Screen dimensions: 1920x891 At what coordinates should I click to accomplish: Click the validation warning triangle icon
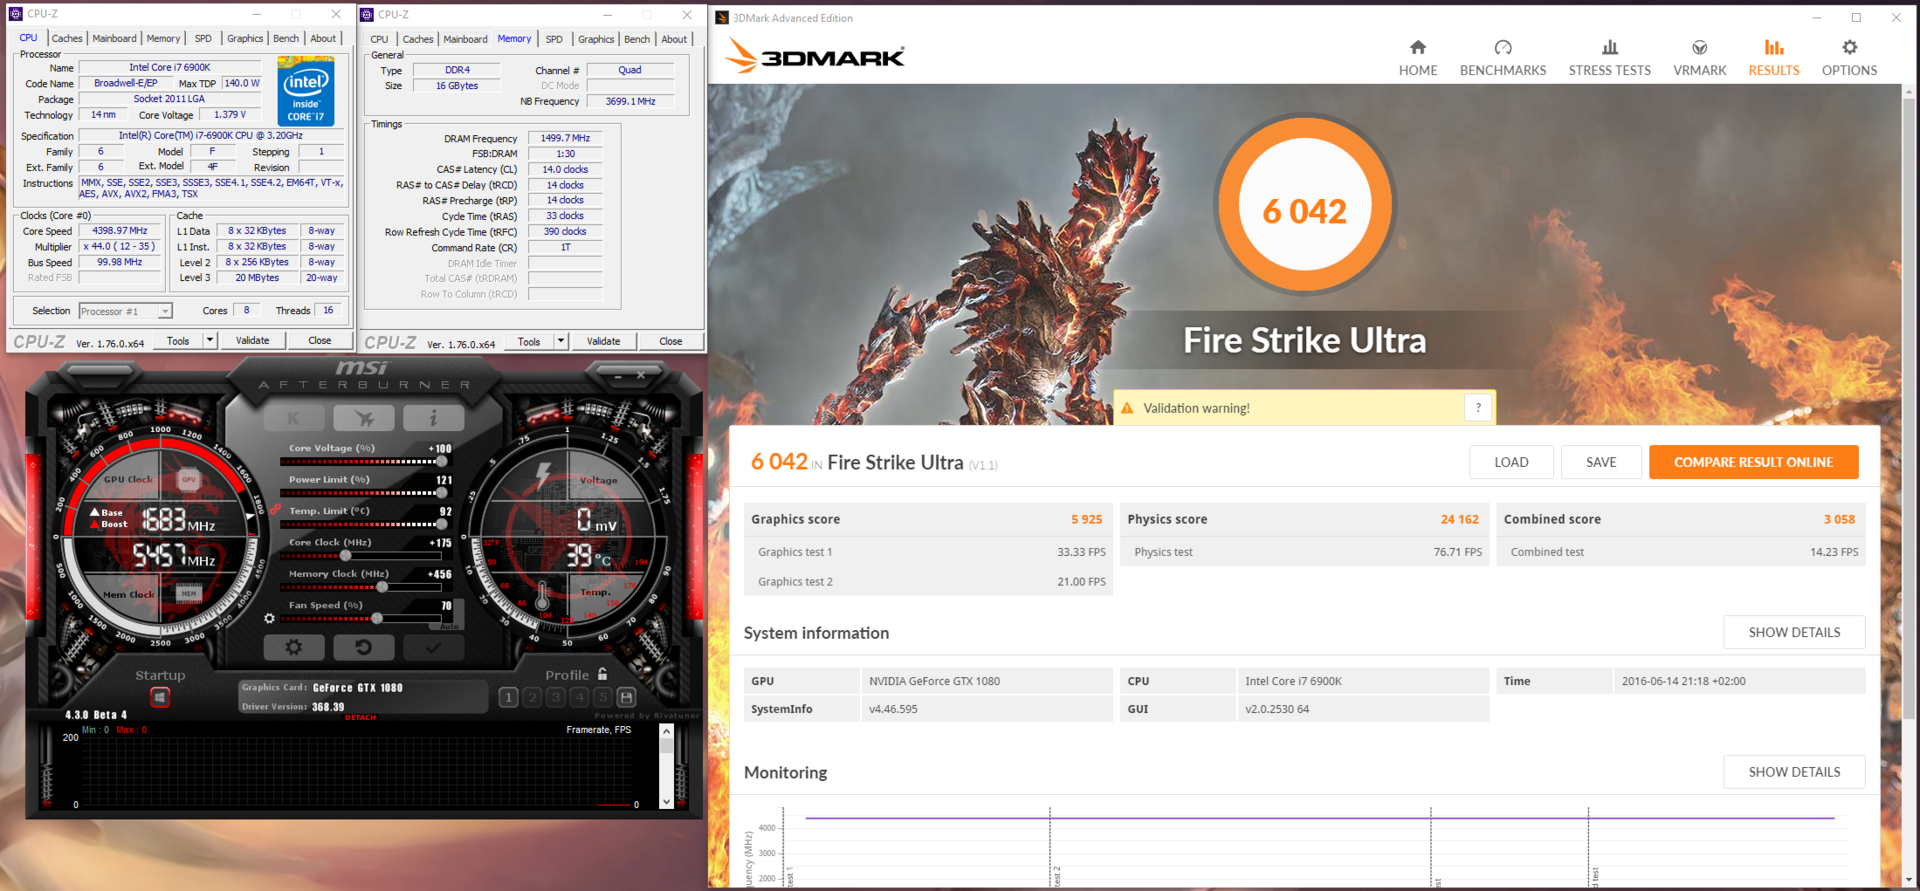(x=1127, y=408)
